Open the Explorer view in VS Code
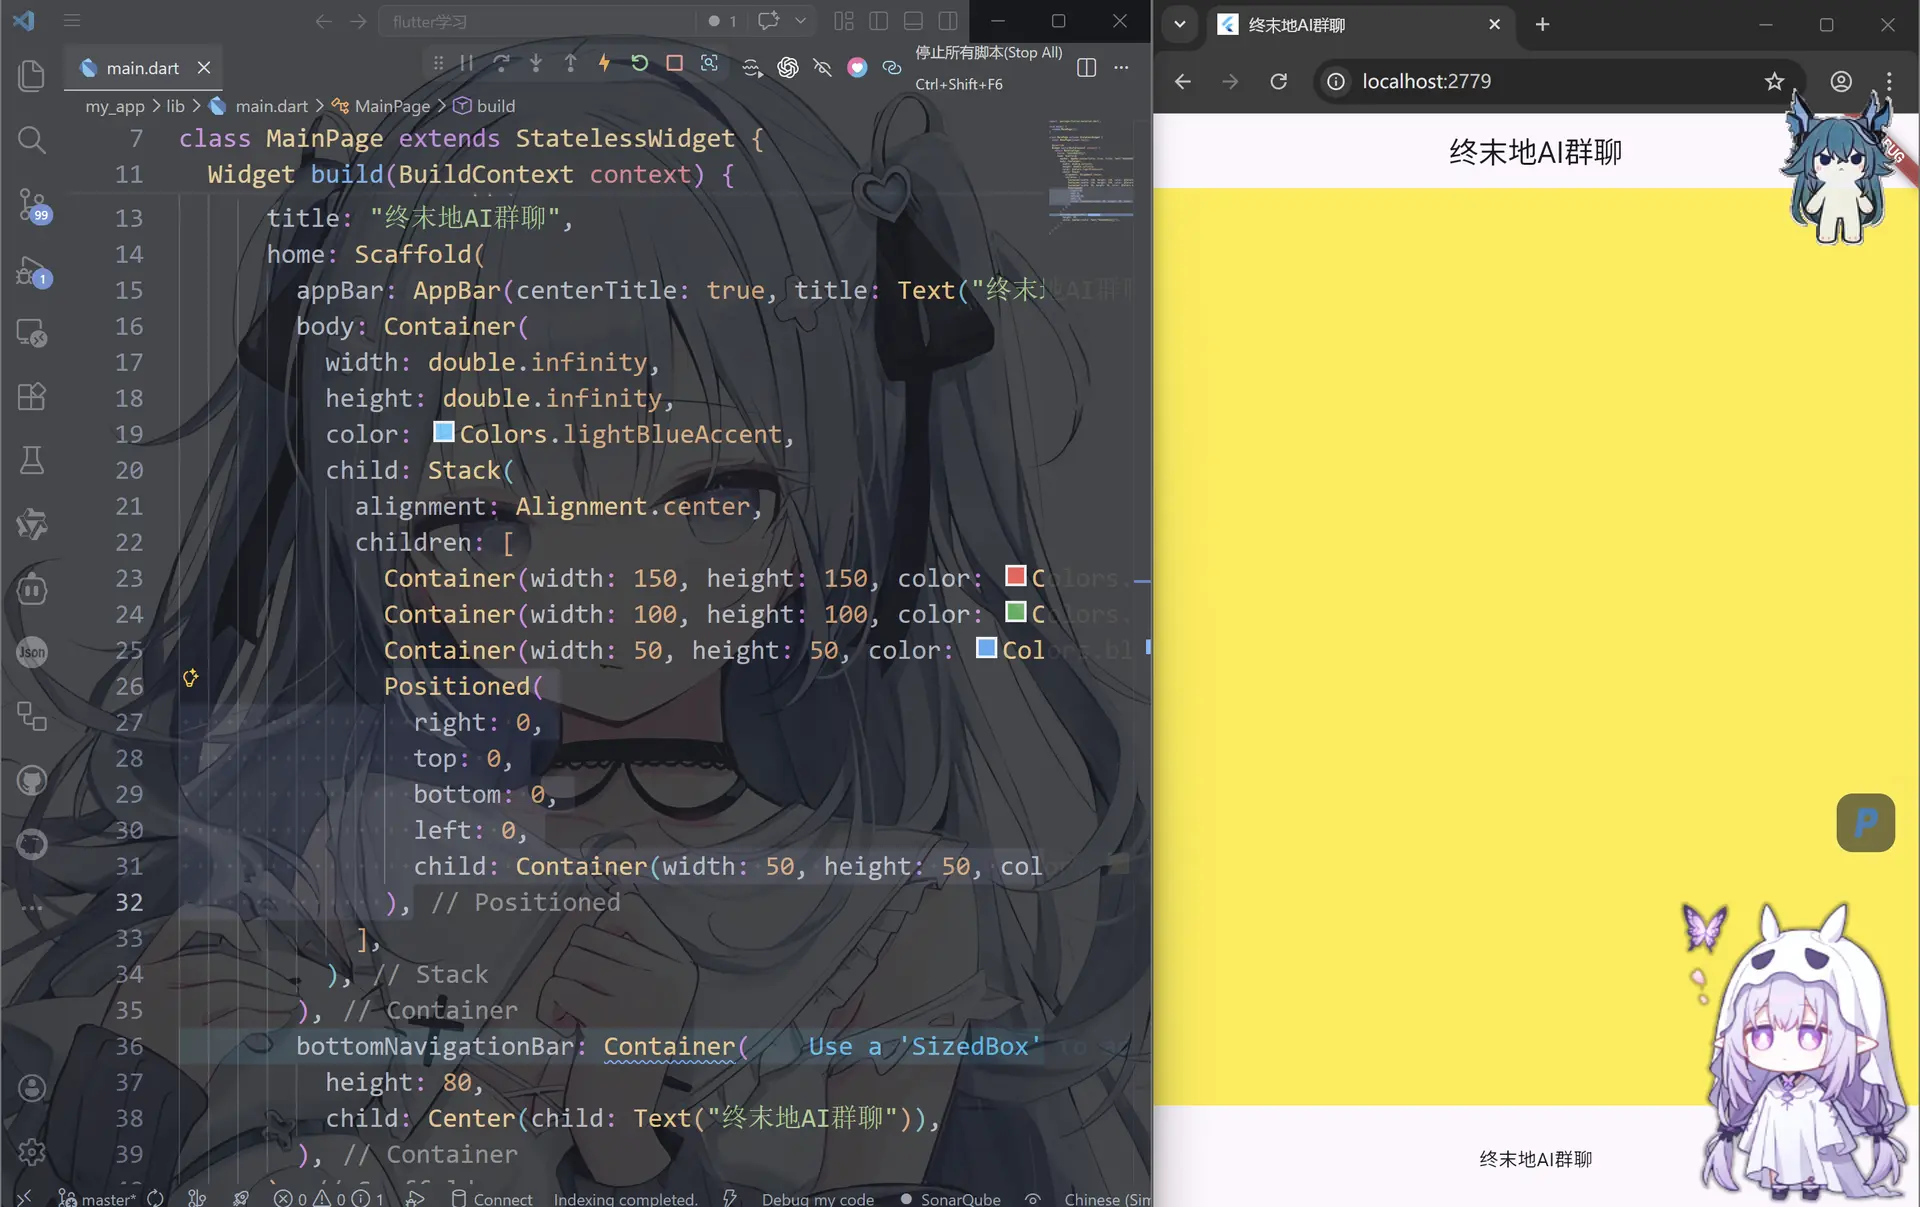 32,76
